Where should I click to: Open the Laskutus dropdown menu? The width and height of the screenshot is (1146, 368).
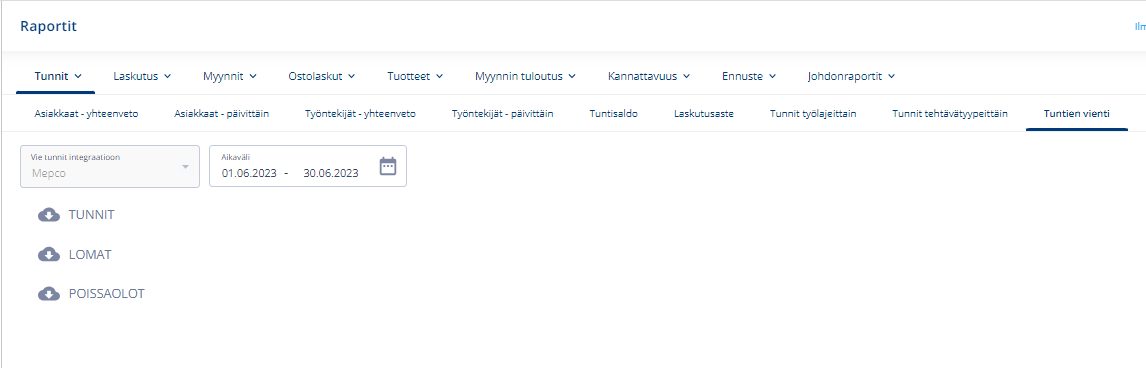142,76
